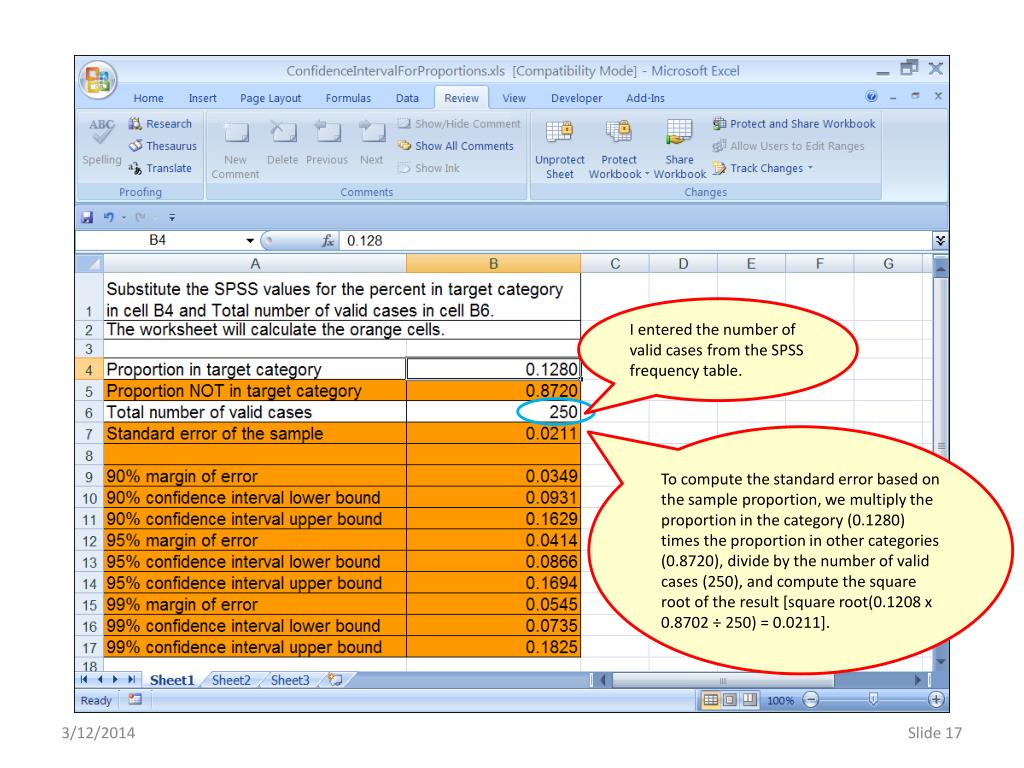
Task: Open Customize Quick Access Toolbar dropdown
Action: (x=172, y=217)
